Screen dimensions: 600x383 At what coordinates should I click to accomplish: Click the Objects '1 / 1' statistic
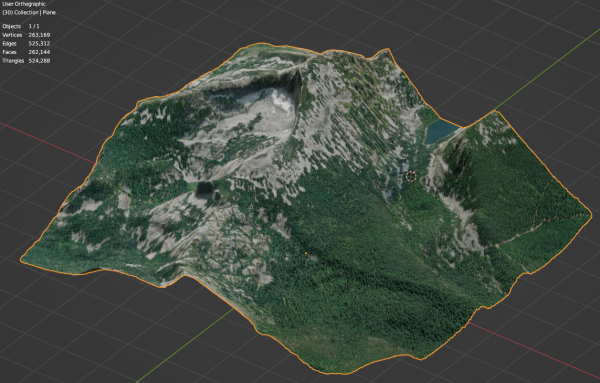click(34, 26)
